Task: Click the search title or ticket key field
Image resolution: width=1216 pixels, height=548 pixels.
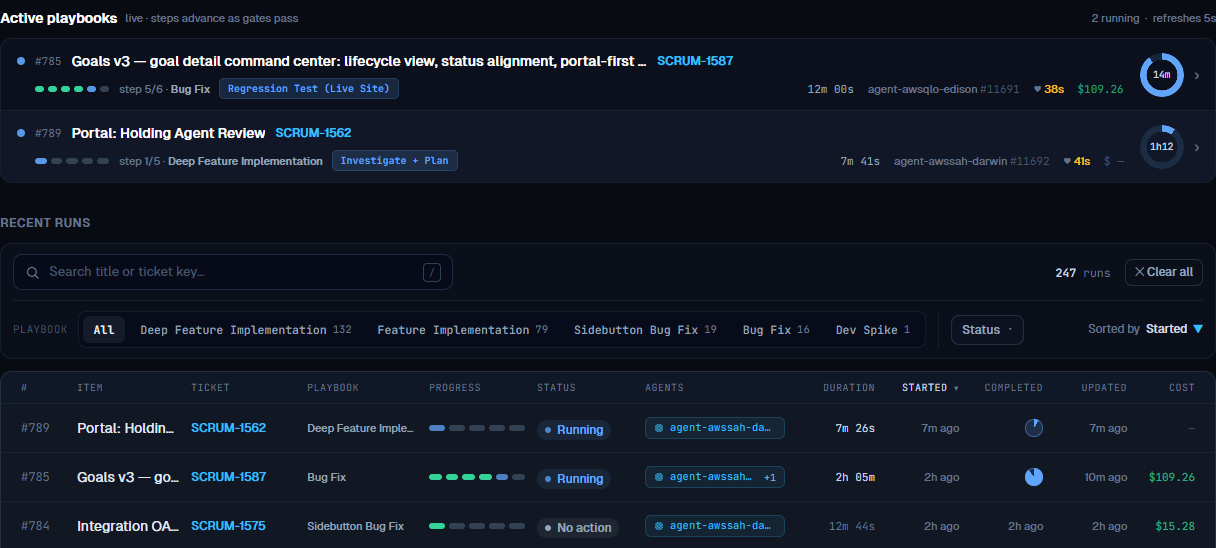Action: (233, 272)
